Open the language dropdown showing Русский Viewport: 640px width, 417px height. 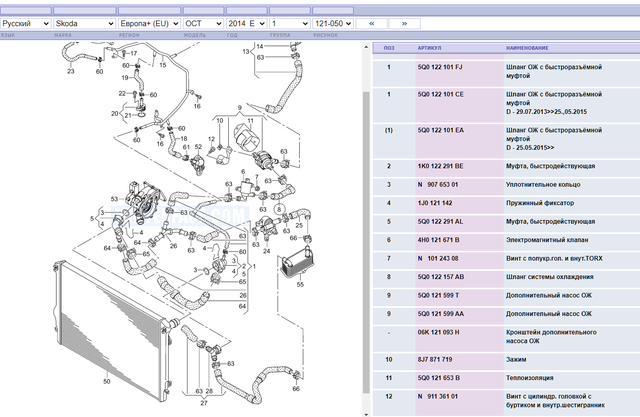pos(25,24)
